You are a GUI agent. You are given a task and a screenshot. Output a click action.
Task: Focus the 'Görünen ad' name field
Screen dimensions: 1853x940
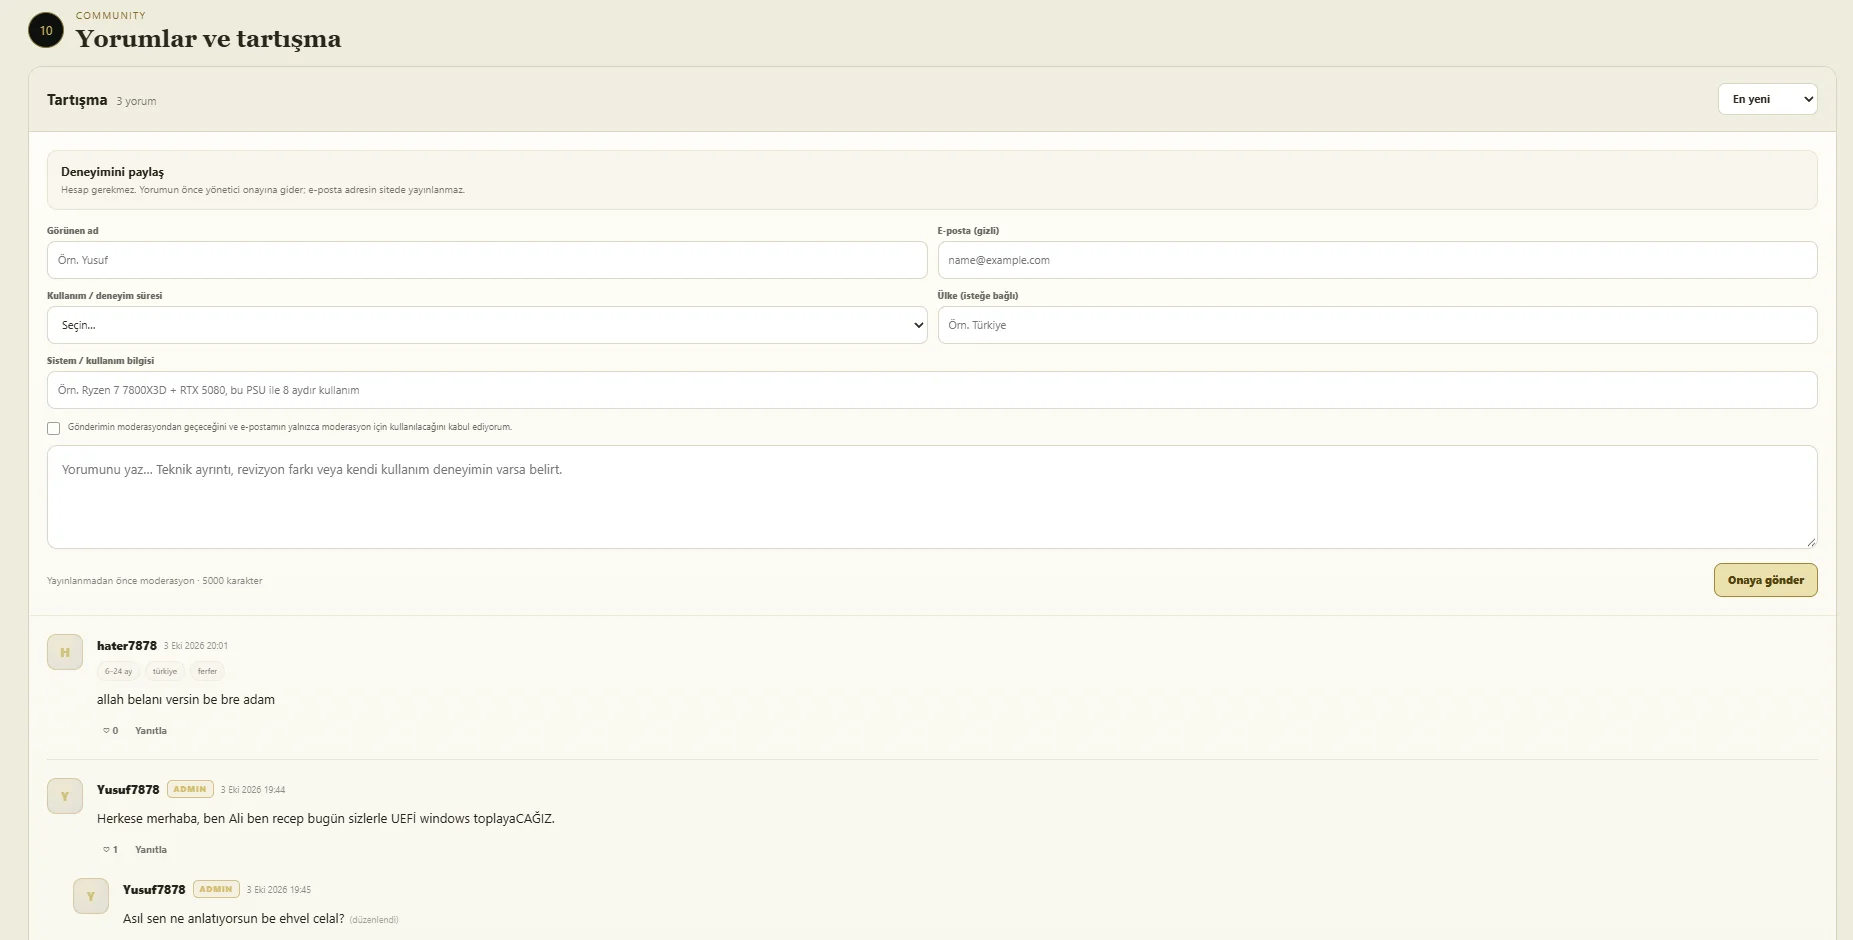point(487,260)
